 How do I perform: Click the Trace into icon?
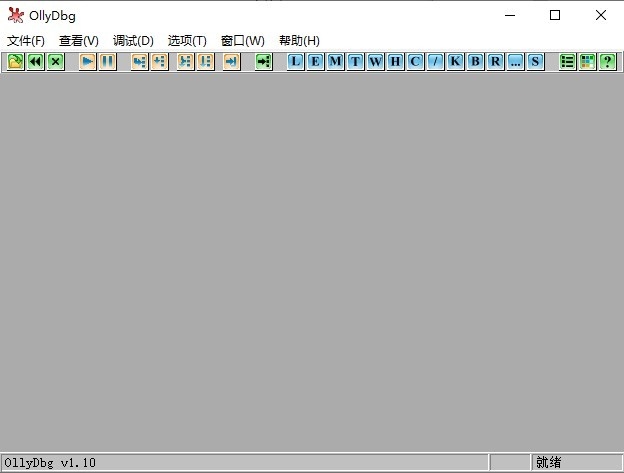(185, 62)
